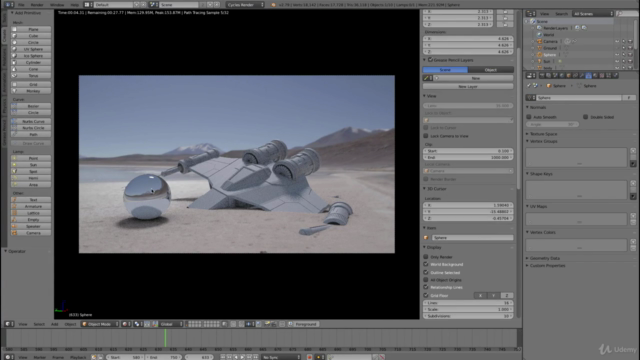Add an Ico Sphere mesh

point(31,56)
